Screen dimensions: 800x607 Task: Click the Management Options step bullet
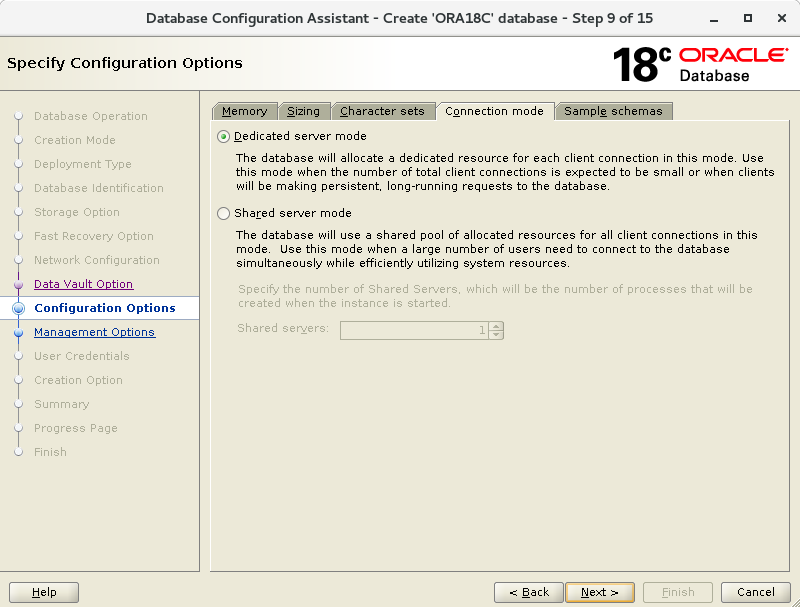18,333
